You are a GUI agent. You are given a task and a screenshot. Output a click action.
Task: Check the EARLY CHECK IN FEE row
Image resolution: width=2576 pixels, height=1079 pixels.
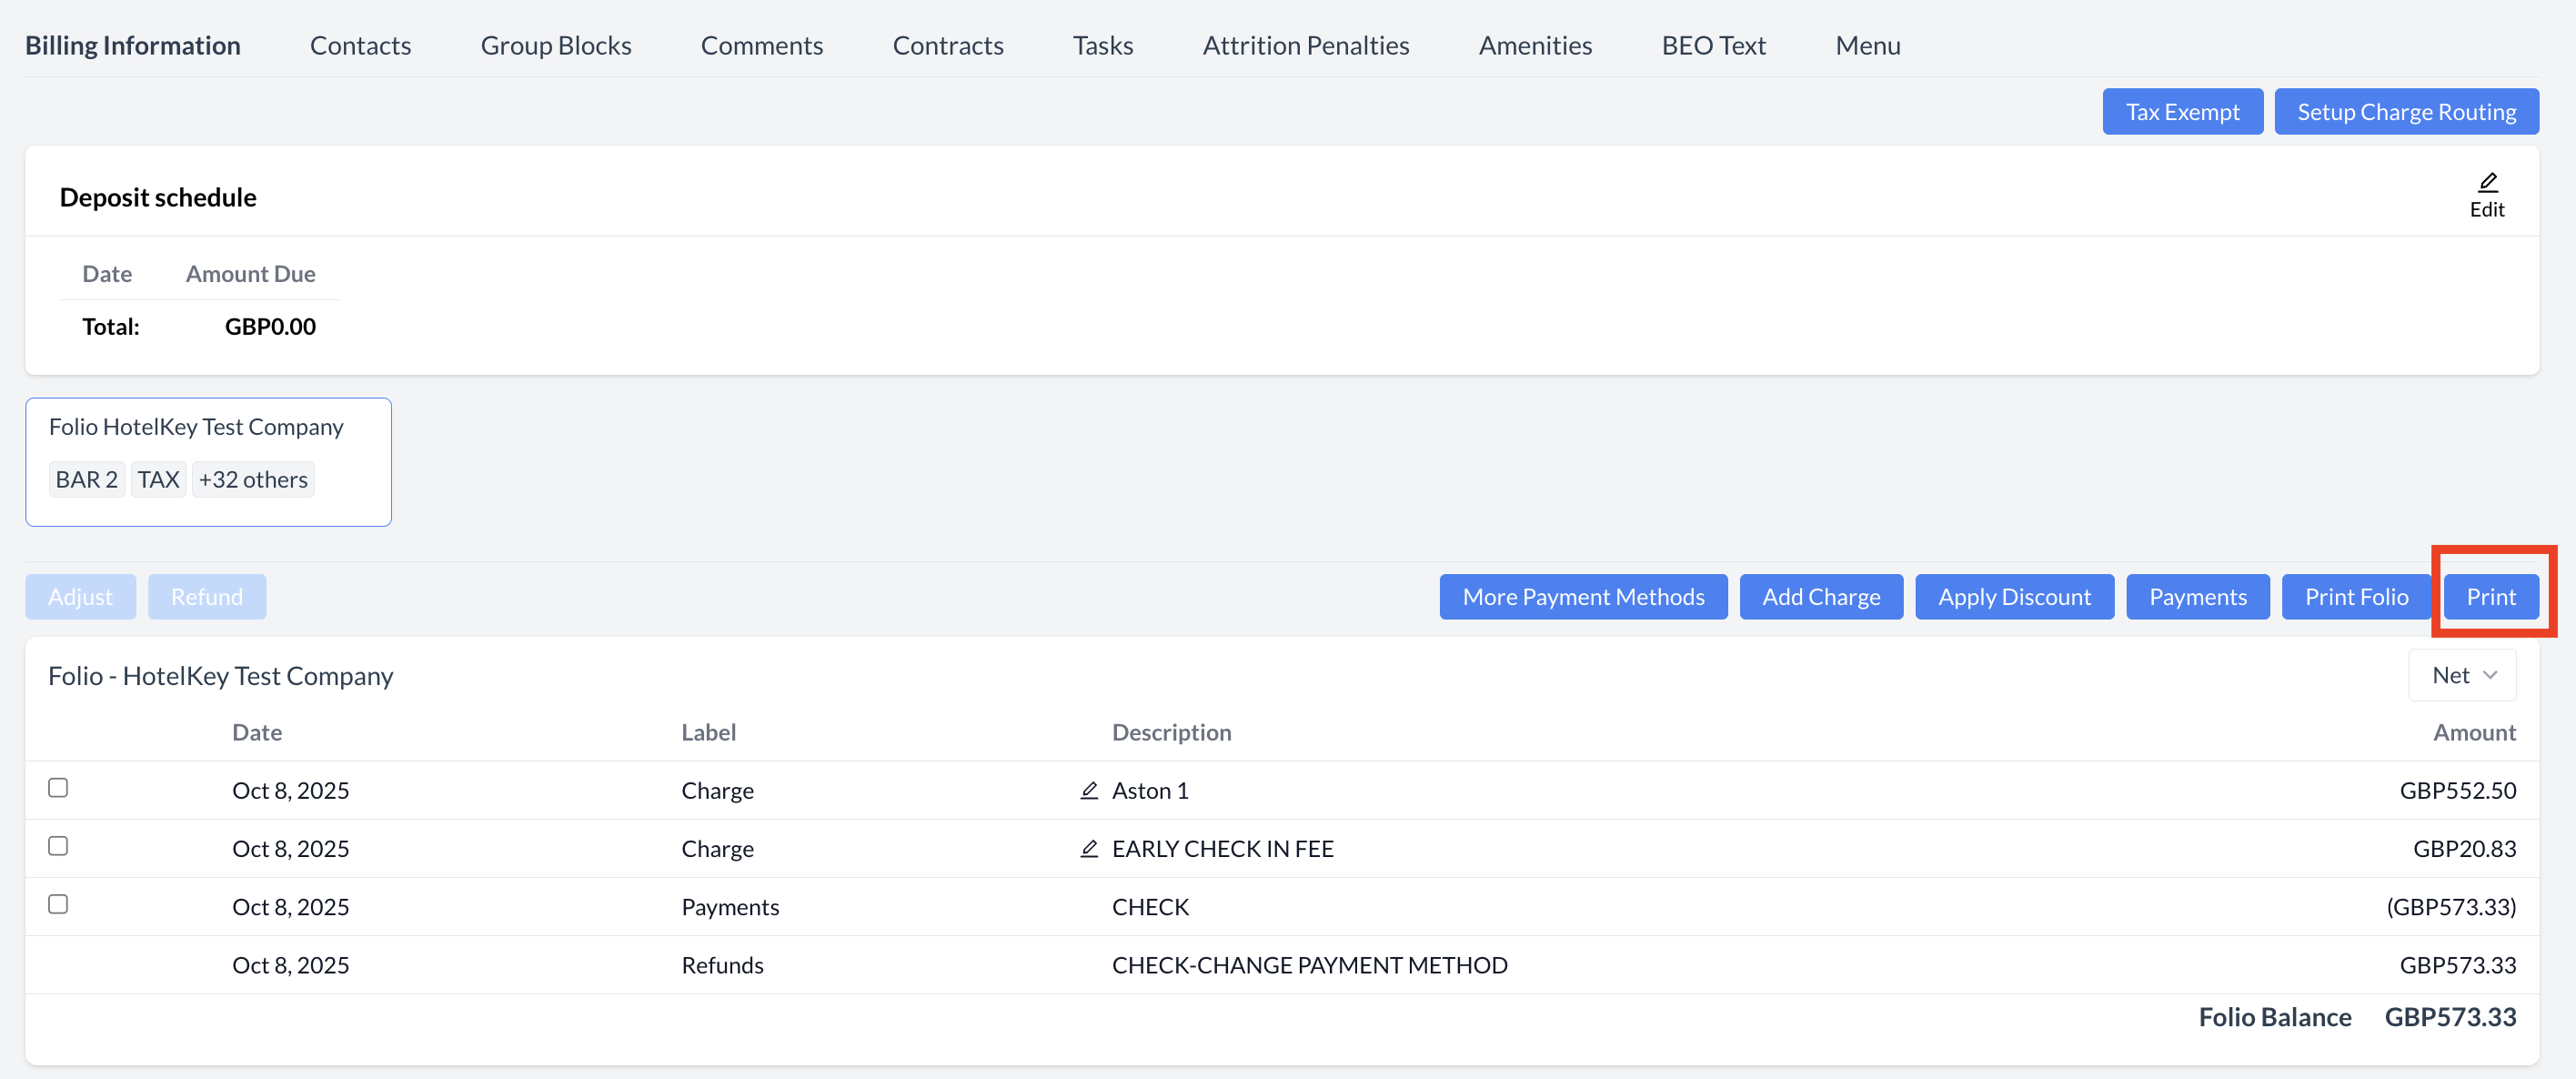coord(58,846)
